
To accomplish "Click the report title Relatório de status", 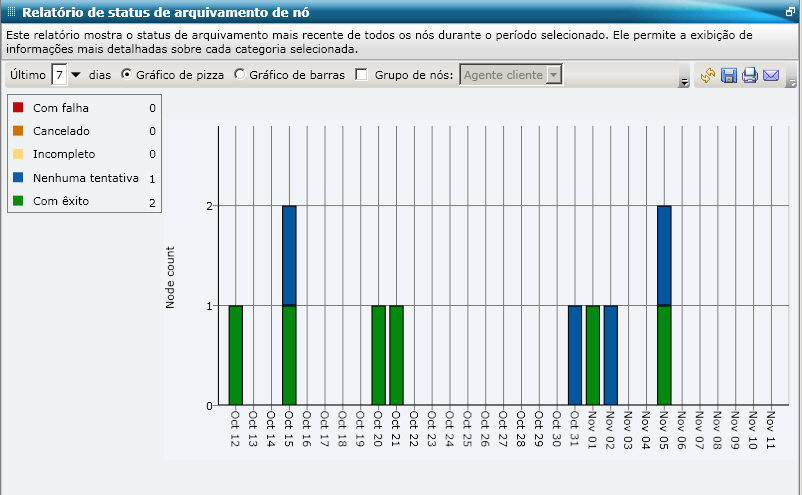I will 166,12.
